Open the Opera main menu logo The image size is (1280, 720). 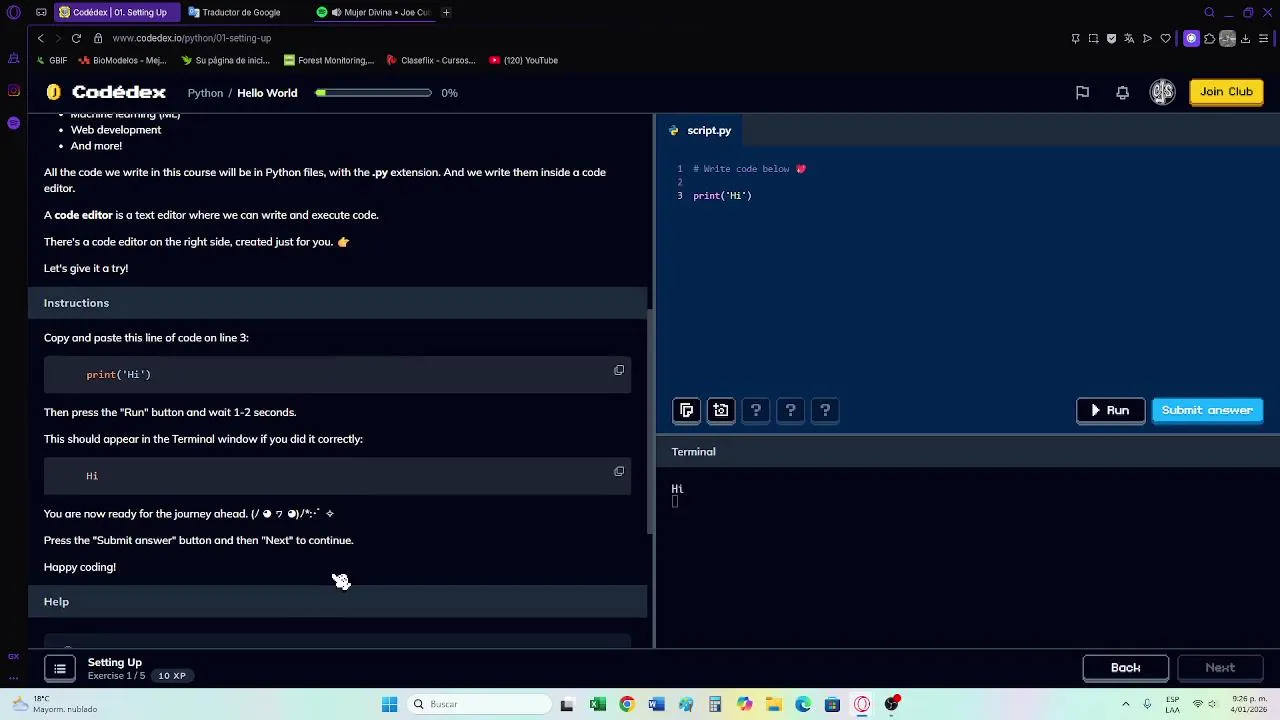[x=13, y=12]
